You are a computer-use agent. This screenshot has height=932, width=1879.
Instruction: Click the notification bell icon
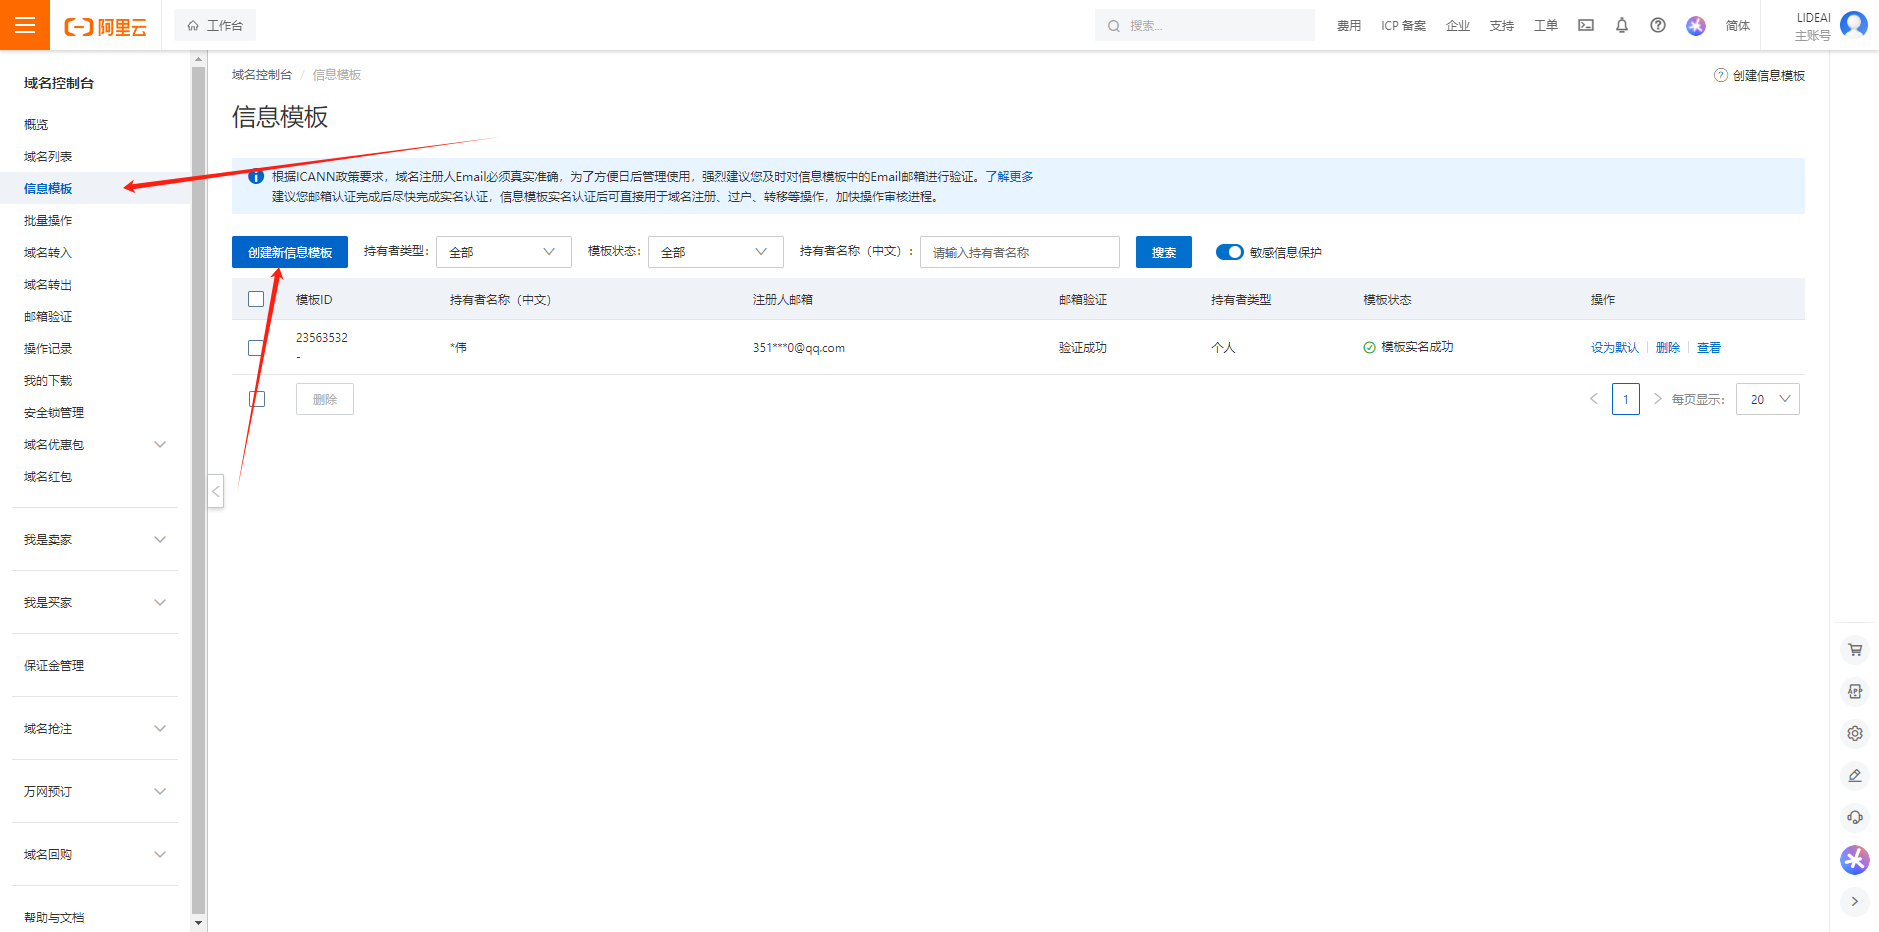1622,26
